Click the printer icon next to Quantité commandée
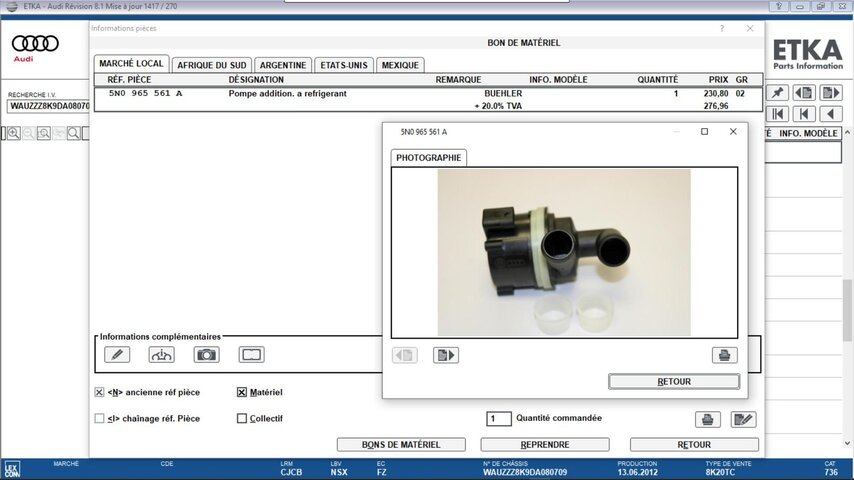854x480 pixels. (707, 419)
